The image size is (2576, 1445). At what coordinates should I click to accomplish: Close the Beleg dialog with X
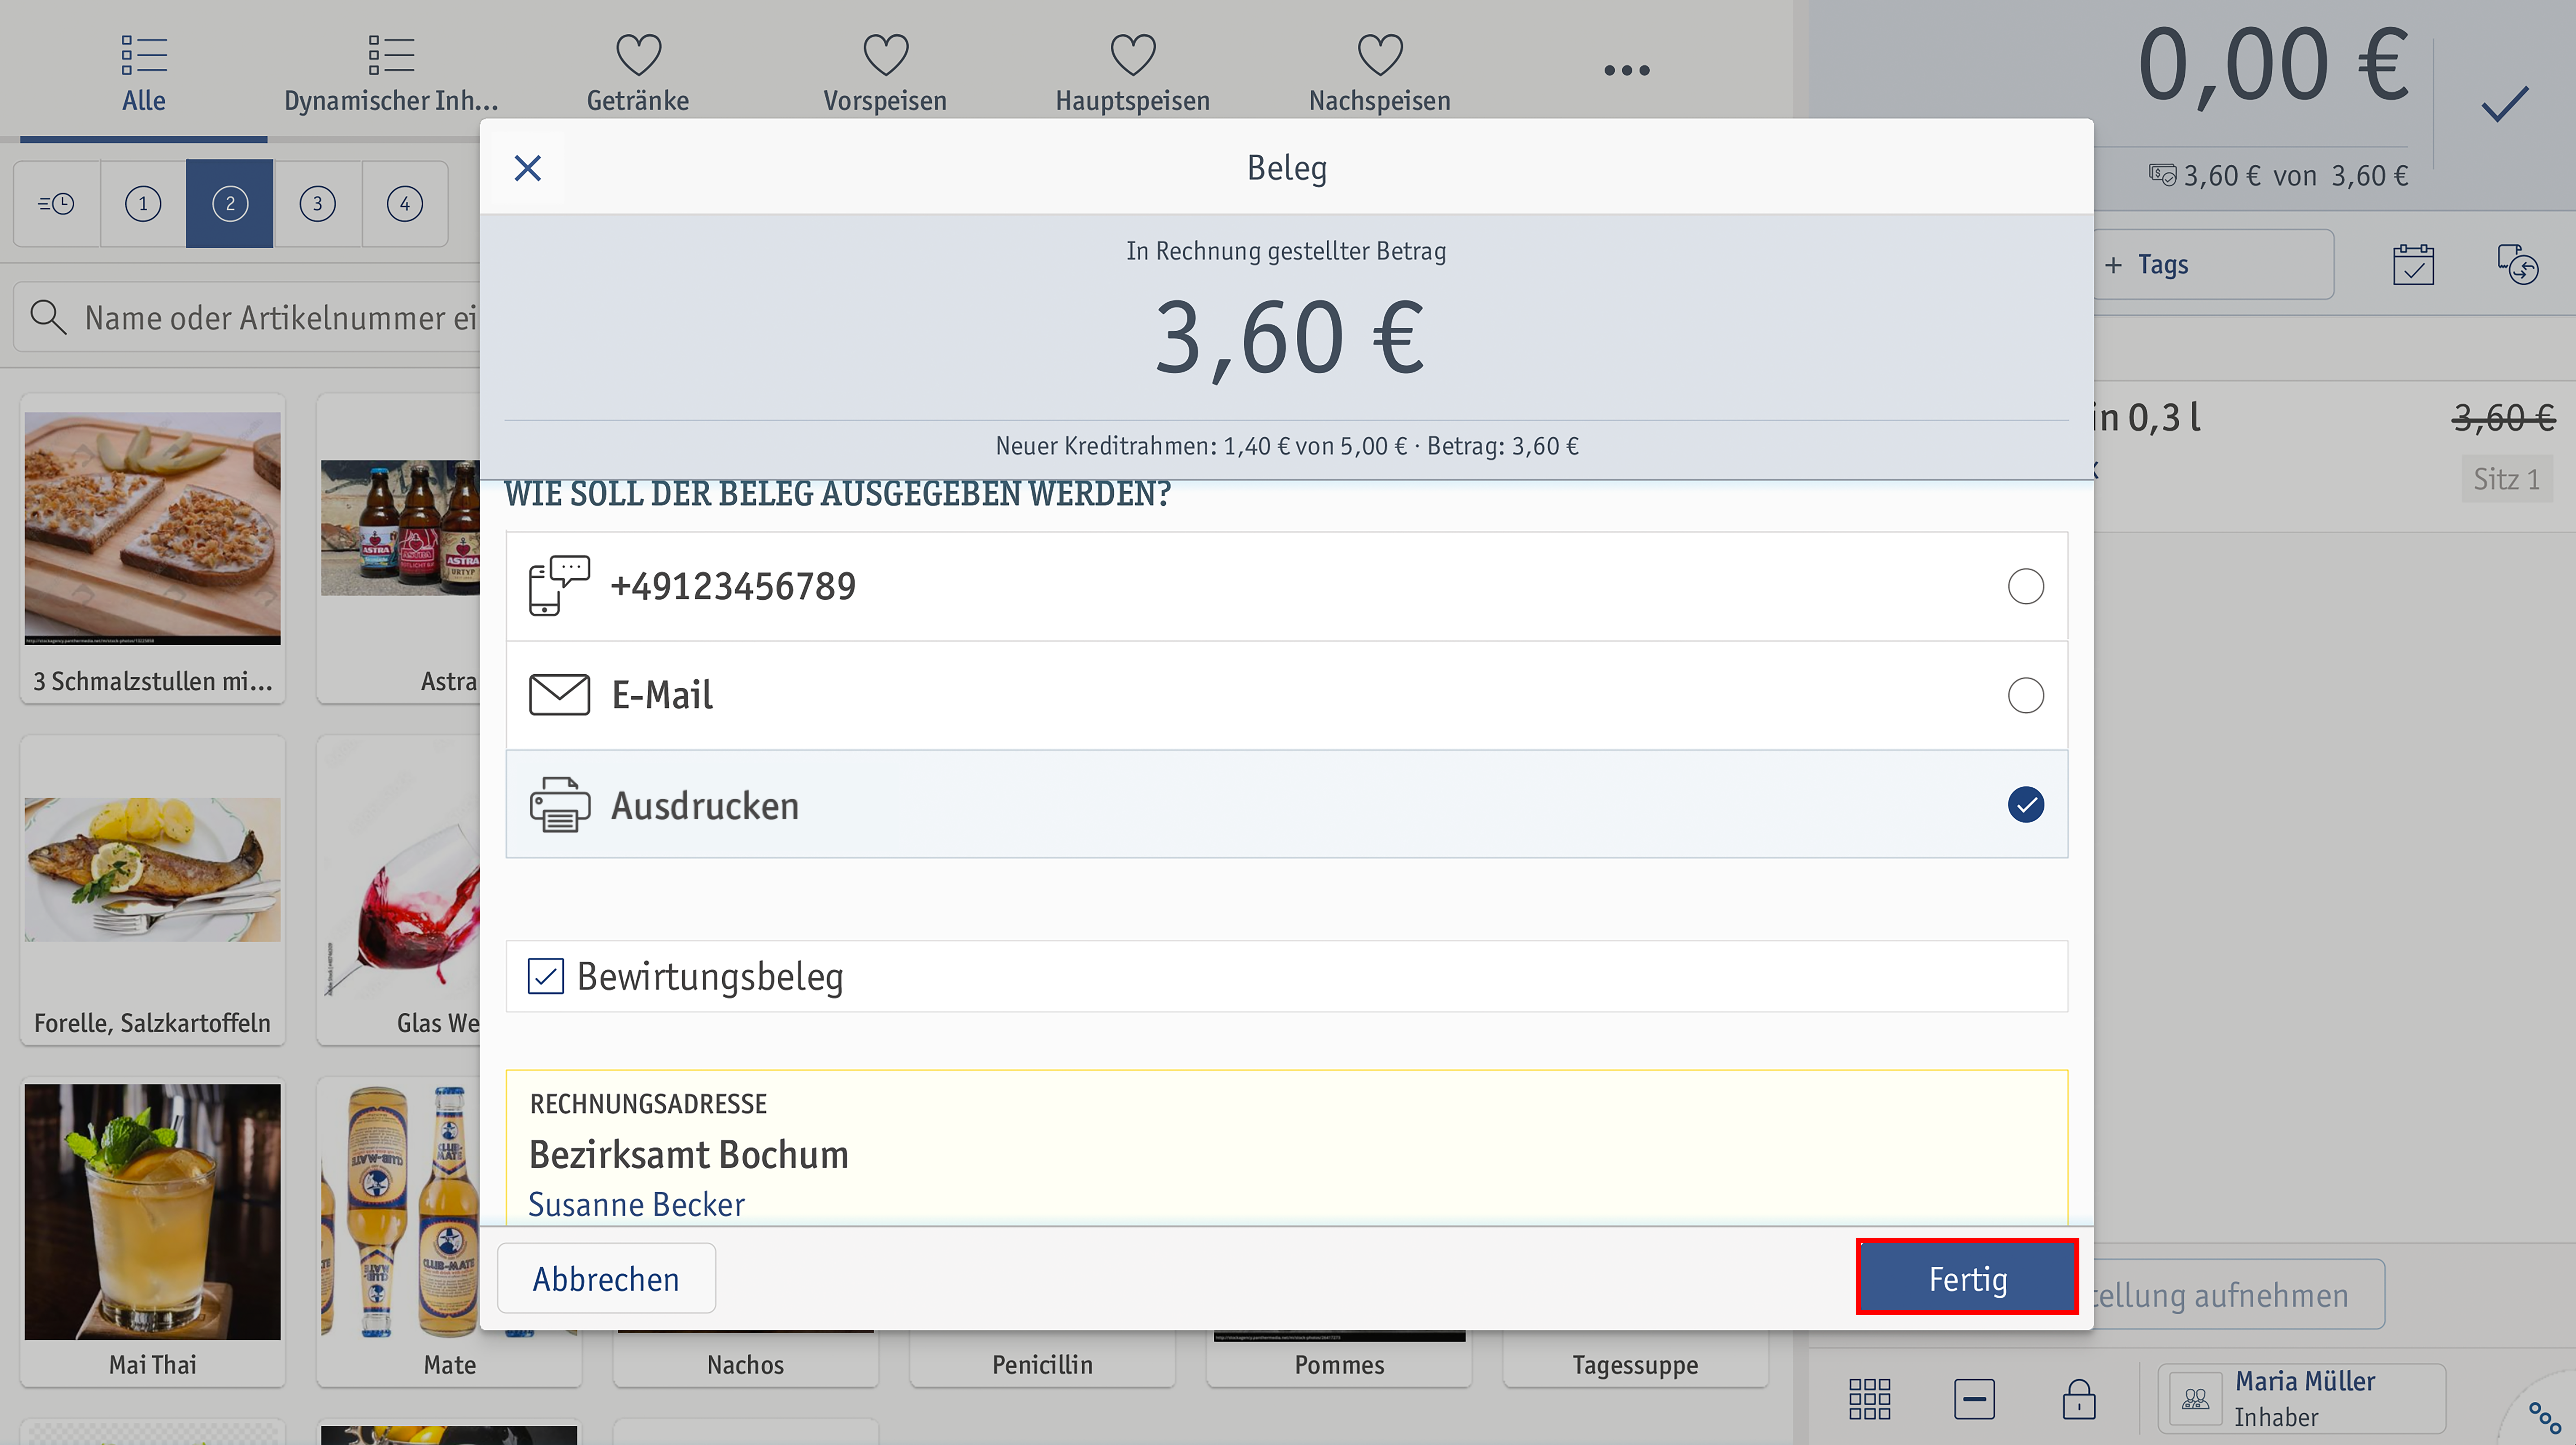[527, 168]
